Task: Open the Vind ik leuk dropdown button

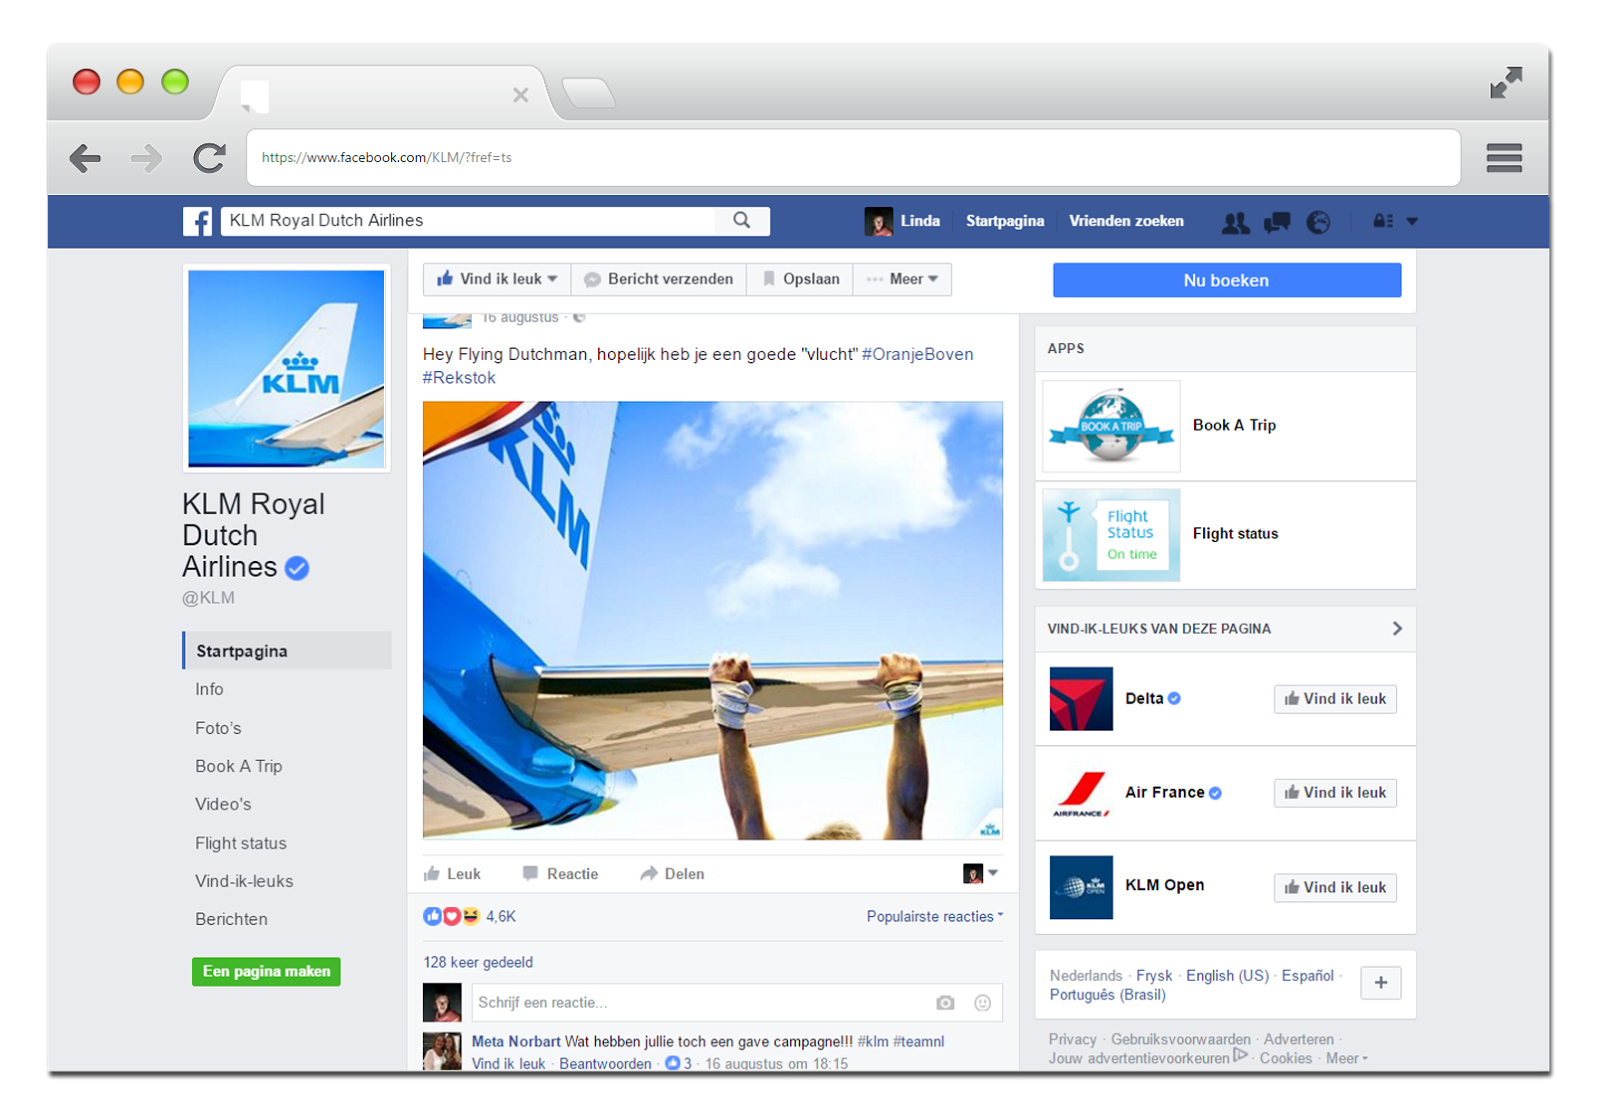Action: coord(497,279)
